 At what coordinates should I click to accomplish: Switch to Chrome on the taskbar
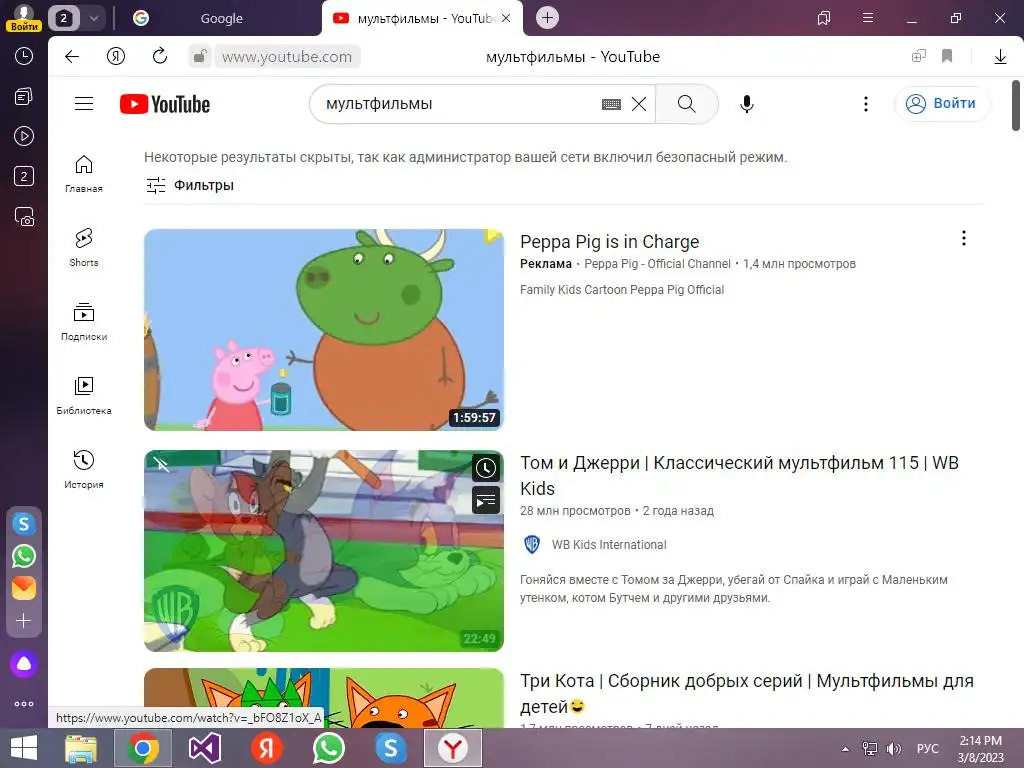tap(143, 748)
